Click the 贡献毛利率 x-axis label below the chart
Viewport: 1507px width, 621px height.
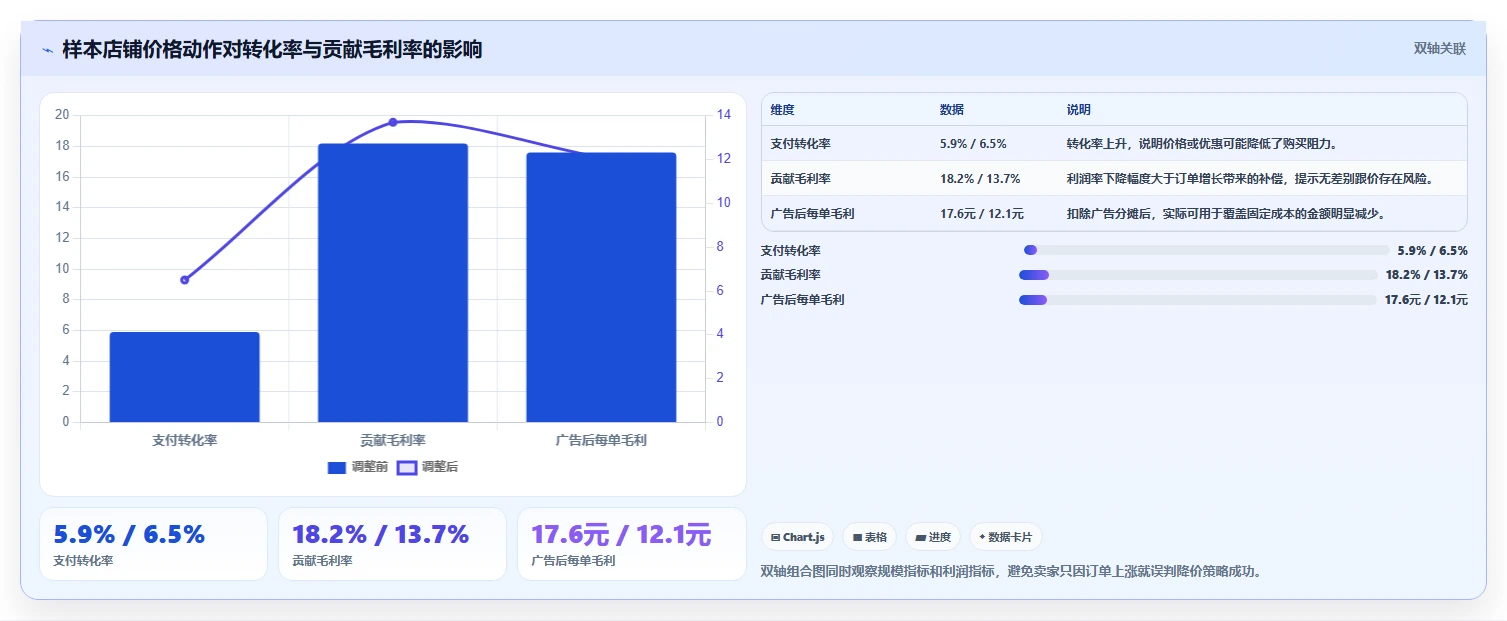pos(393,440)
